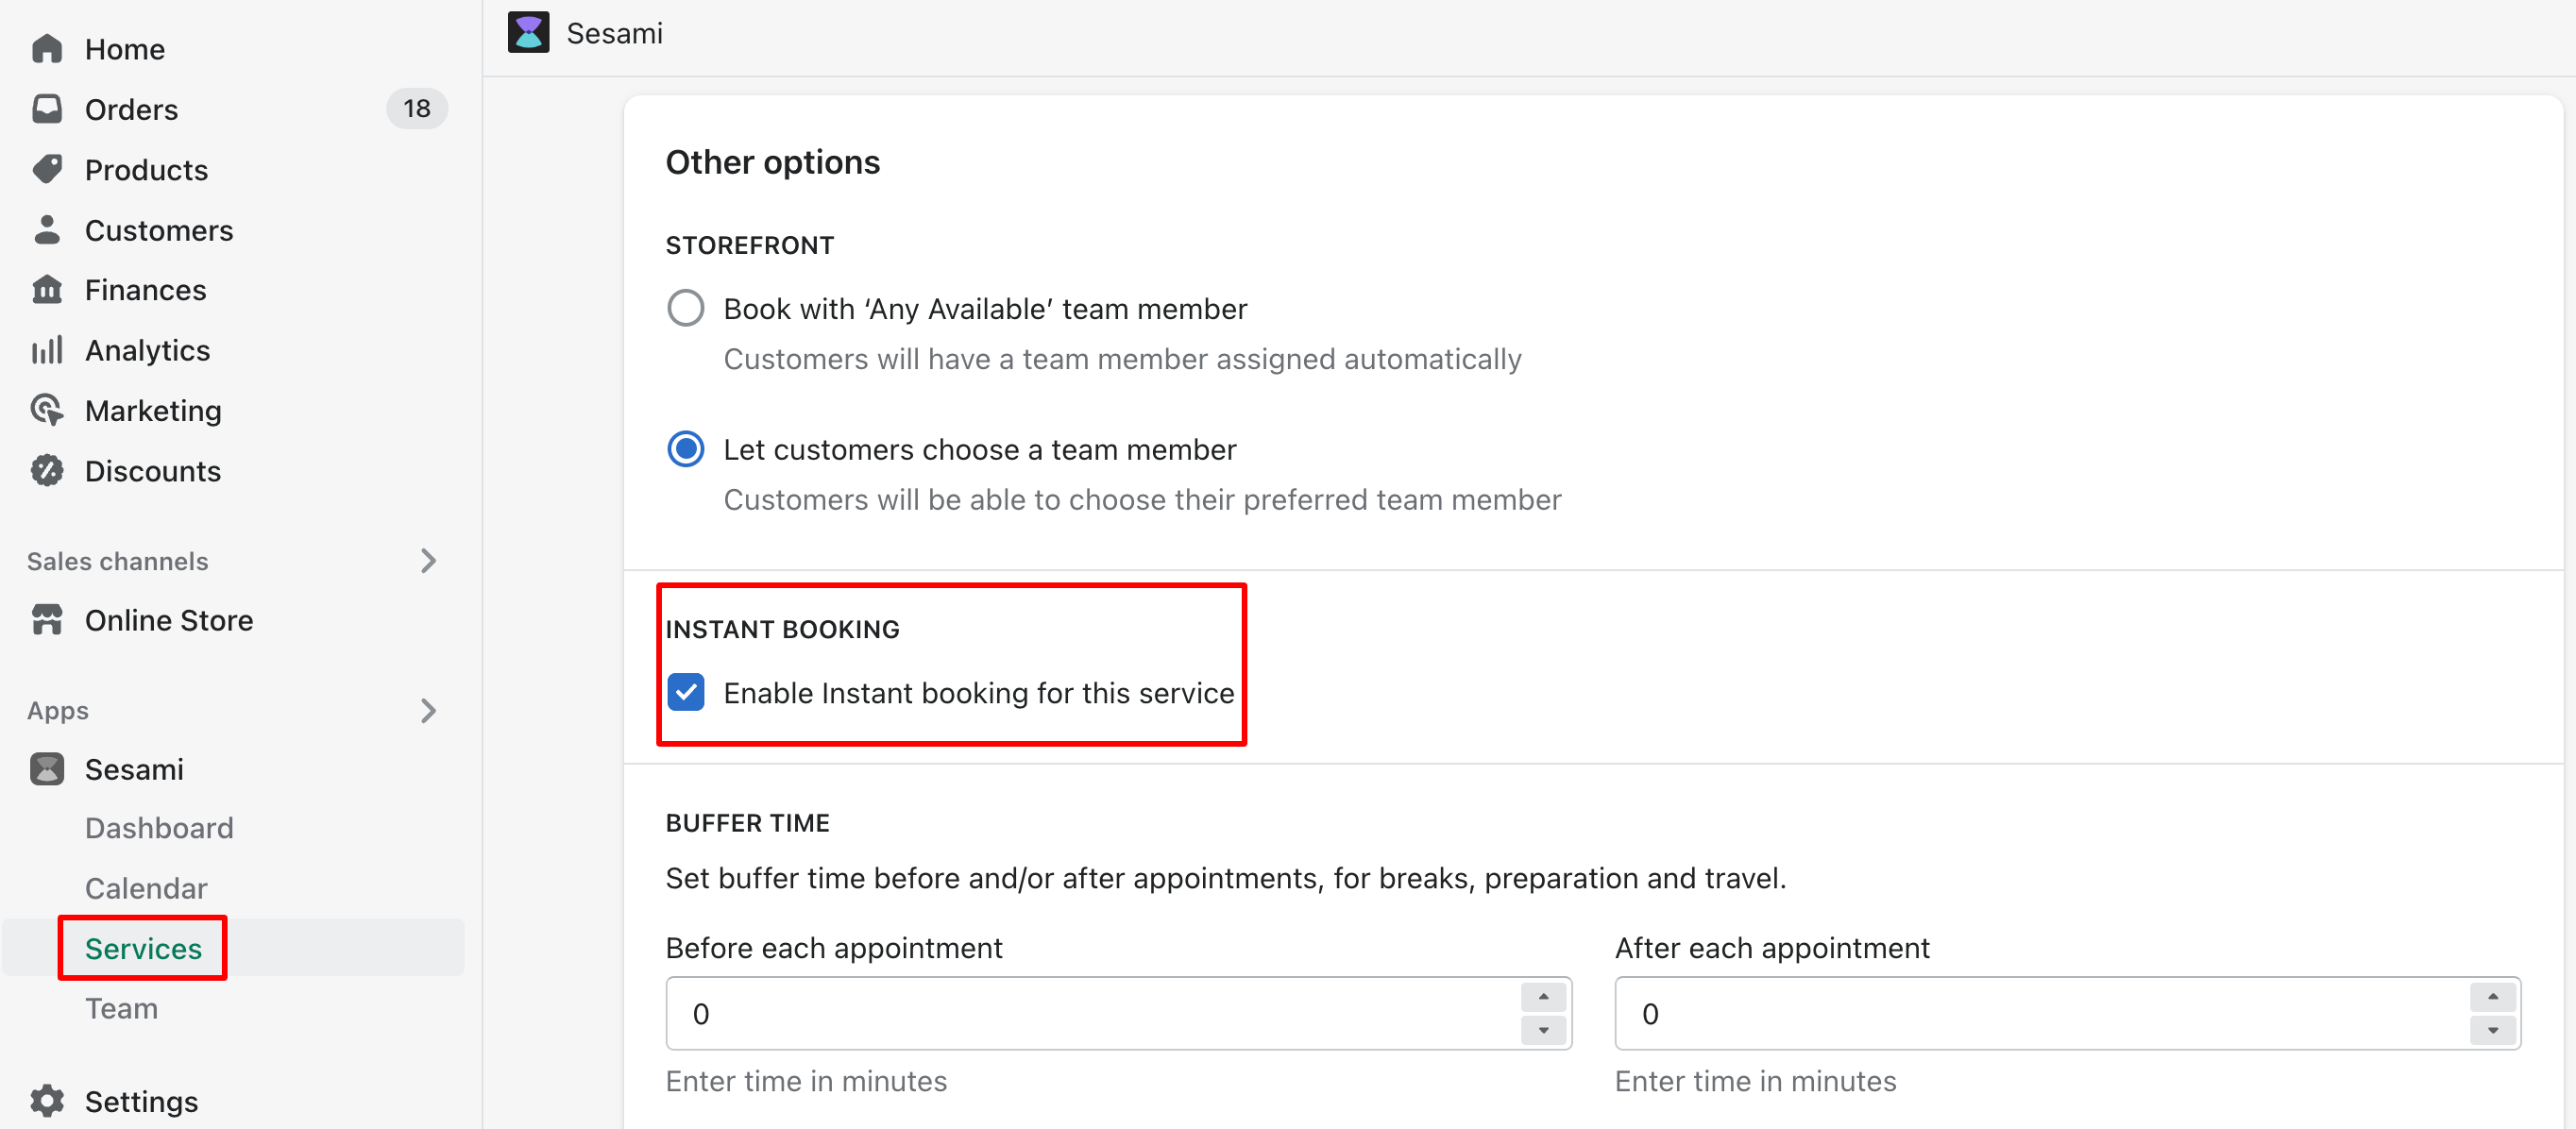
Task: Expand the Apps section chevron
Action: click(429, 710)
